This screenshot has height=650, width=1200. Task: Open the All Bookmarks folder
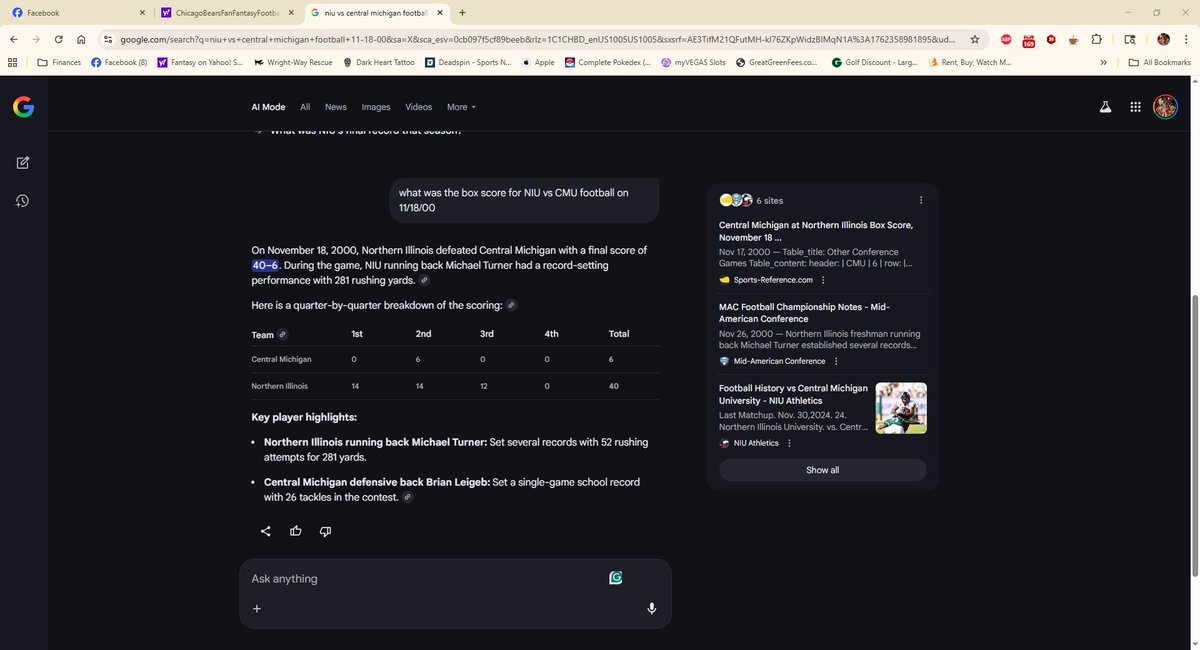click(x=1160, y=62)
